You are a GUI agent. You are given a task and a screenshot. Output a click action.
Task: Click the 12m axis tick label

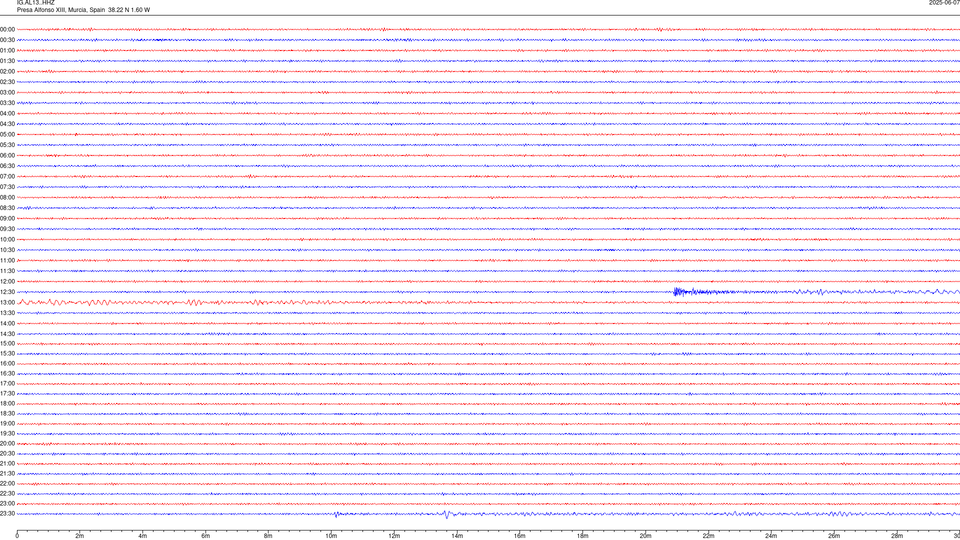[394, 536]
